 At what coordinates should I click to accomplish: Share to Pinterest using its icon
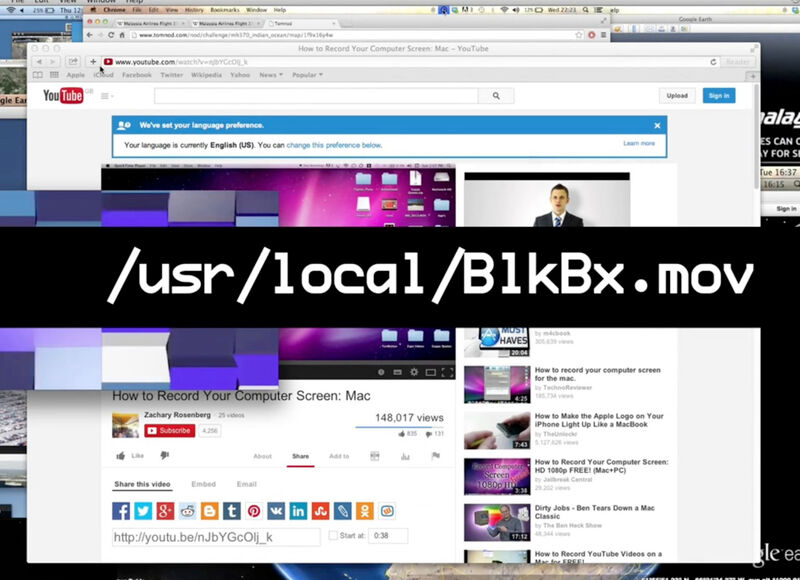pyautogui.click(x=254, y=511)
